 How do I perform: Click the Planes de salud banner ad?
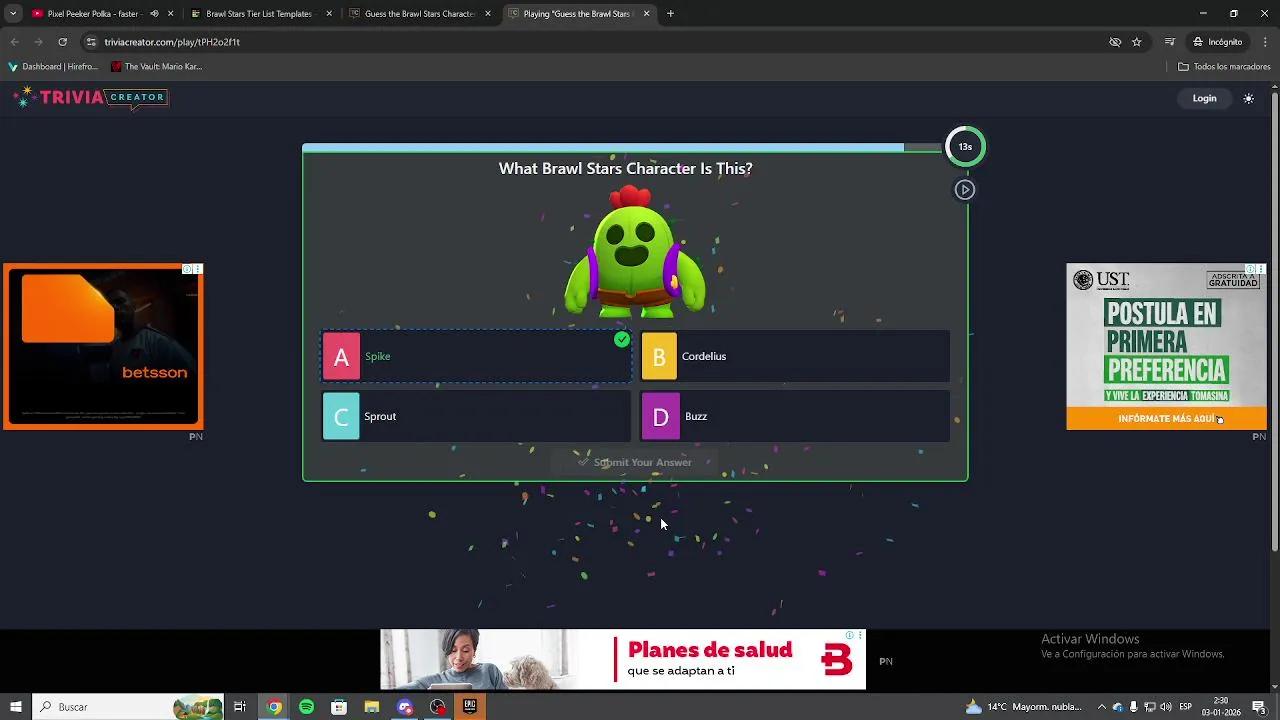pyautogui.click(x=623, y=659)
